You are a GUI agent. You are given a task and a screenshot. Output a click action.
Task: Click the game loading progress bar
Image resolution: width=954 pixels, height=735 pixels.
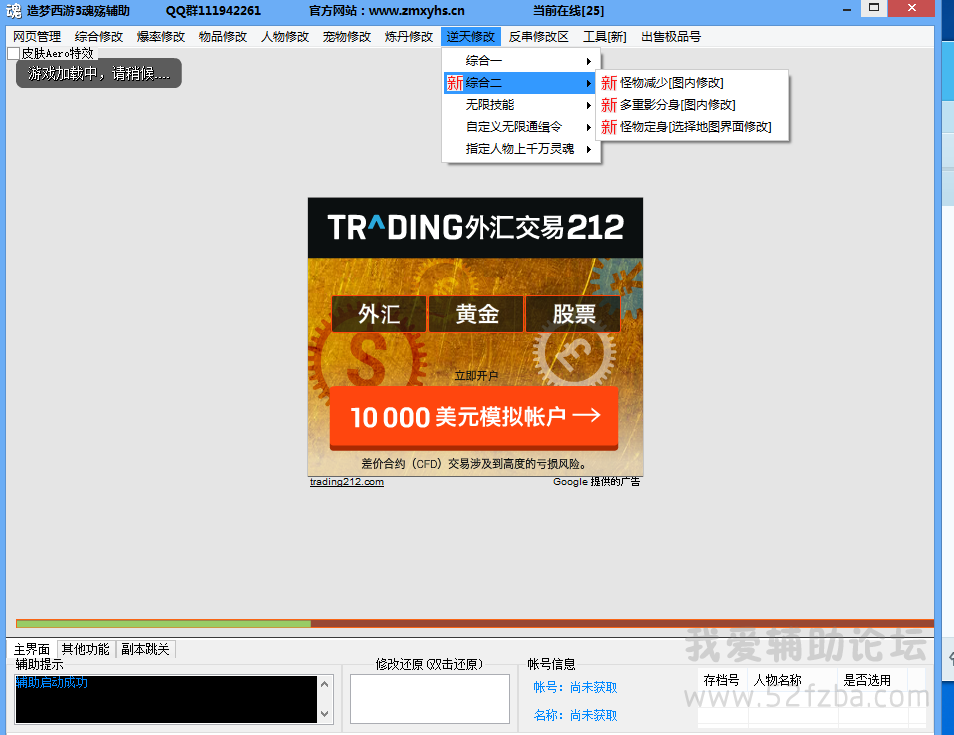point(475,624)
